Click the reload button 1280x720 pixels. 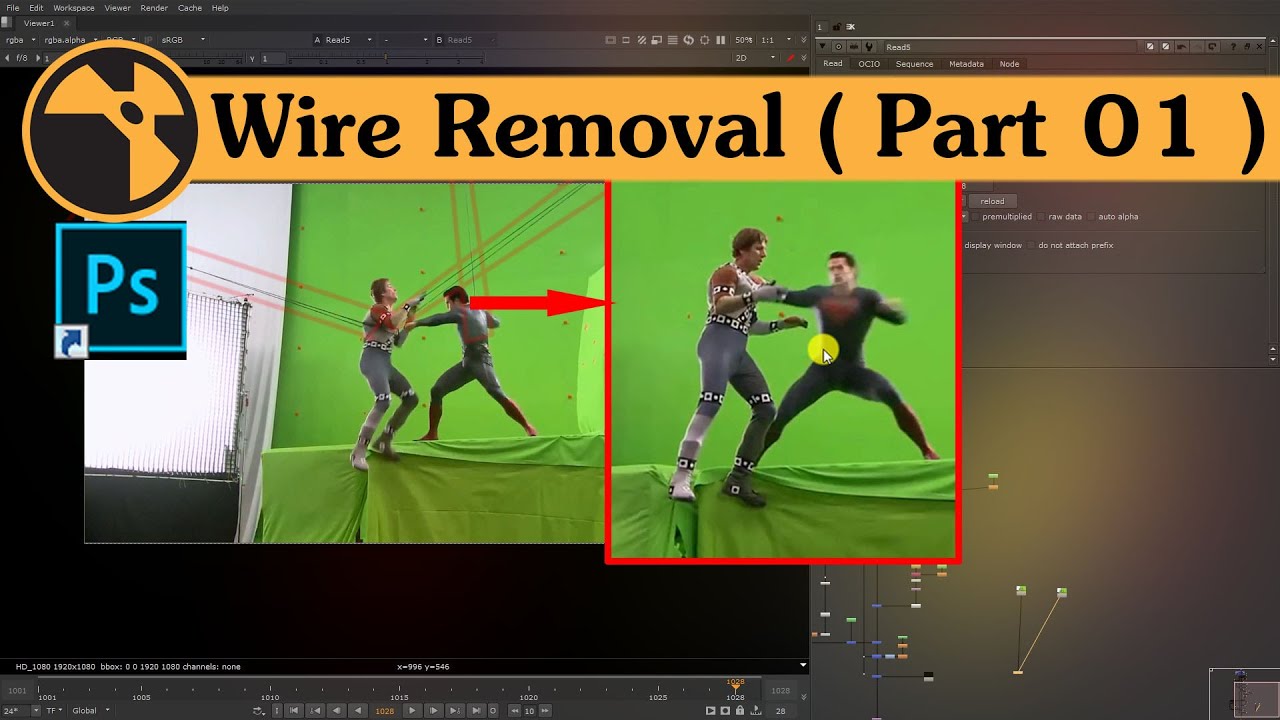pos(992,201)
